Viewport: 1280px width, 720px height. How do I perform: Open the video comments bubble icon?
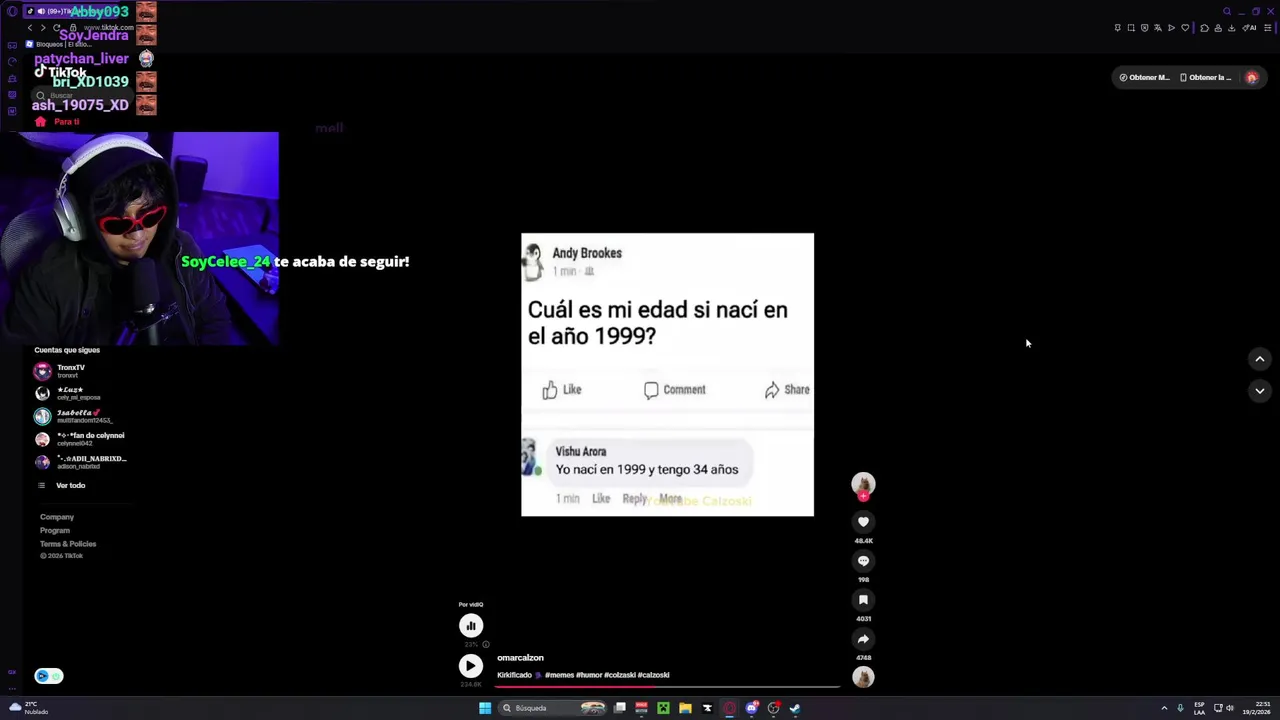tap(863, 561)
